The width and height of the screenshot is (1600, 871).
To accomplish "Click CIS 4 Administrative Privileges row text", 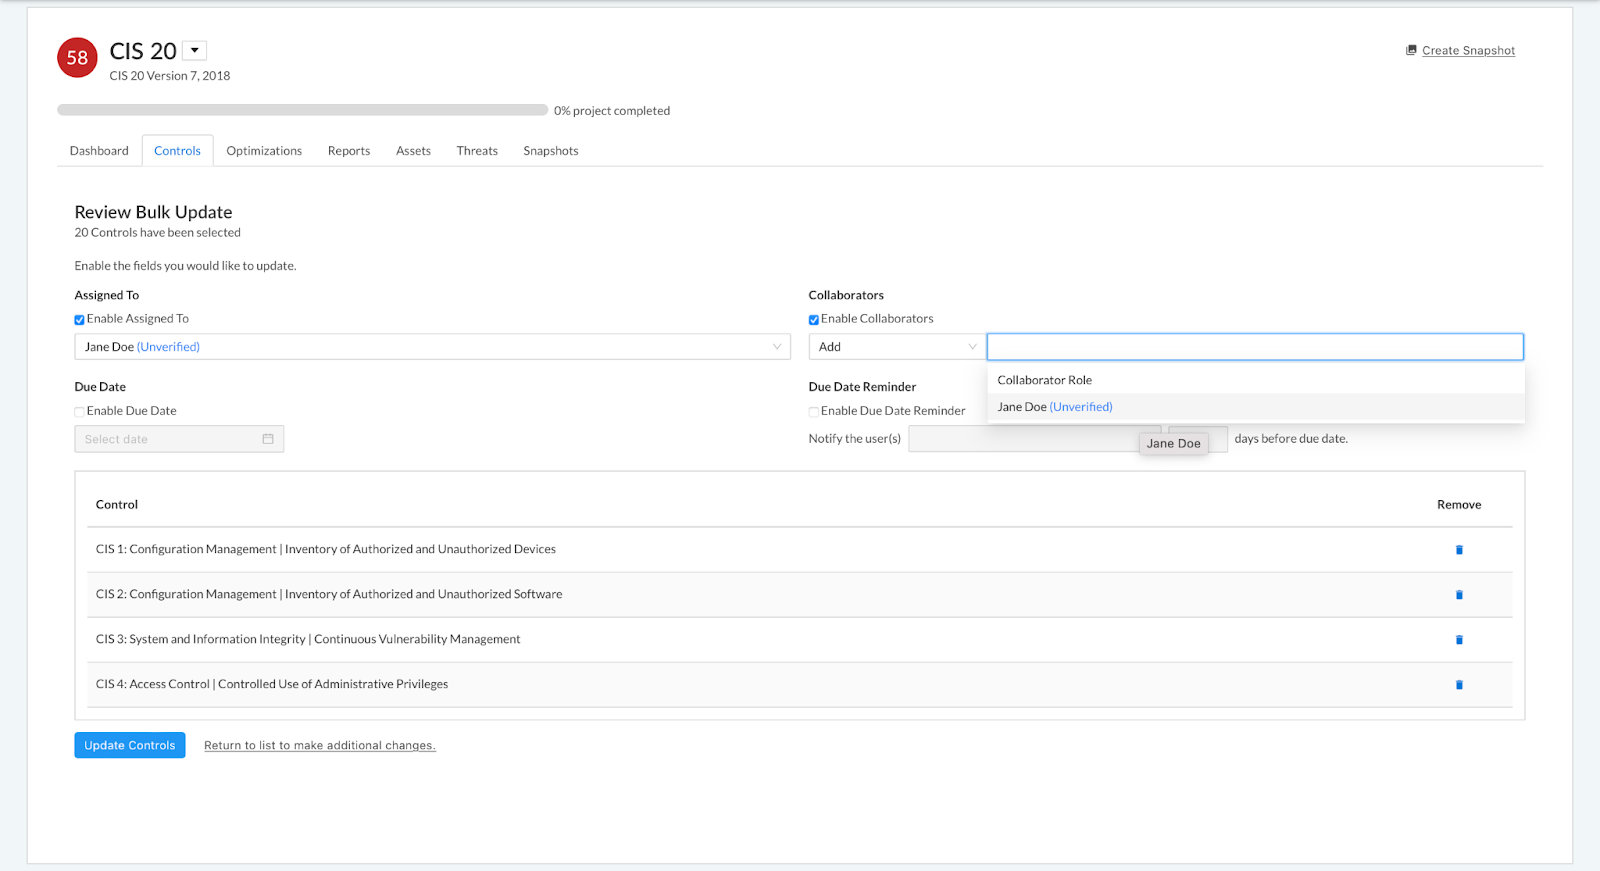I will click(272, 684).
